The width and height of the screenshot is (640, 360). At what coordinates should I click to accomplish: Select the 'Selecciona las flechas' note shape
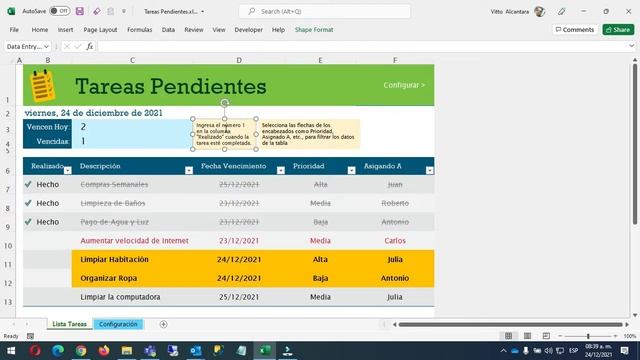click(x=309, y=134)
